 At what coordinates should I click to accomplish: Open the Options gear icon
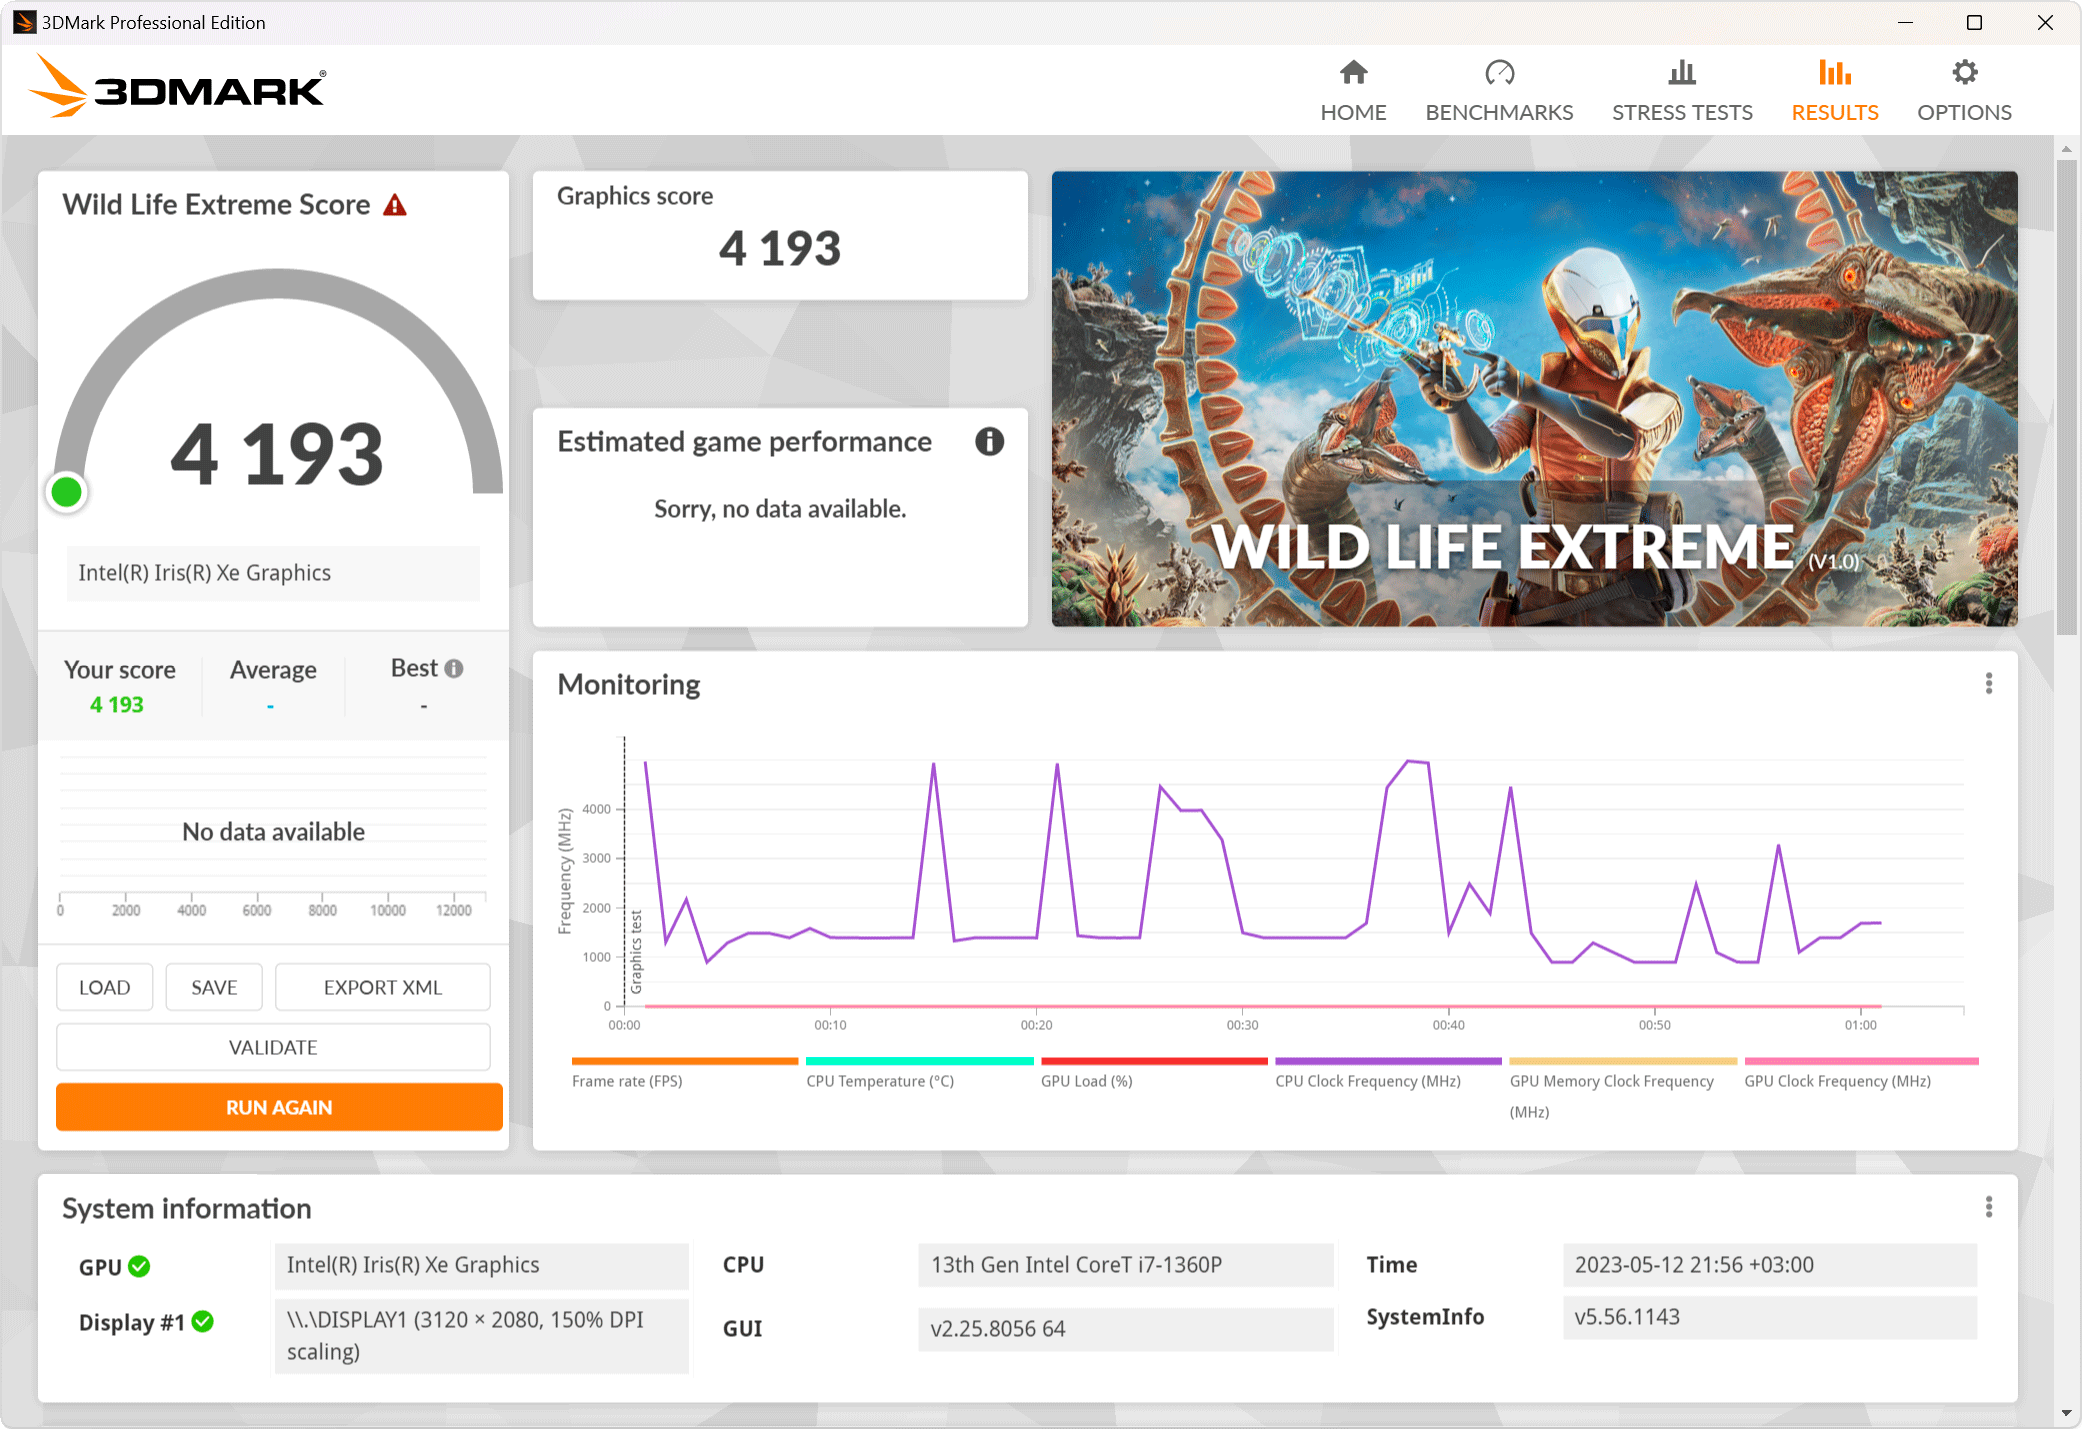[1964, 73]
